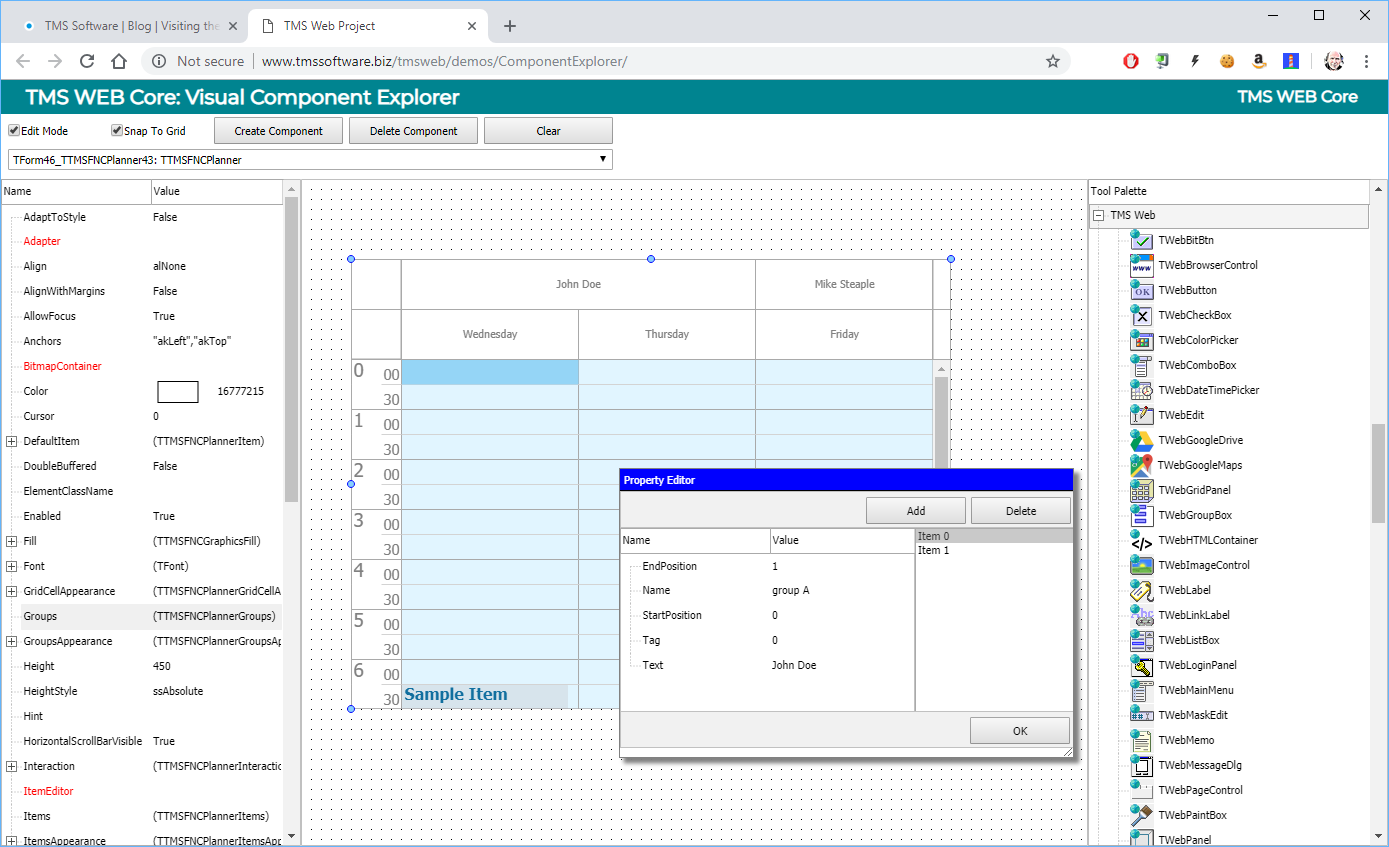This screenshot has width=1389, height=847.
Task: Click the Color property white swatch
Action: coord(178,392)
